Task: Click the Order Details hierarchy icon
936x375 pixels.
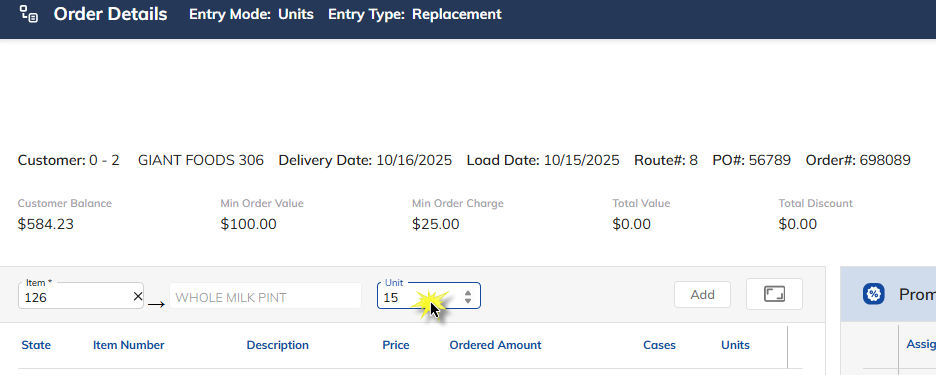Action: [x=29, y=14]
